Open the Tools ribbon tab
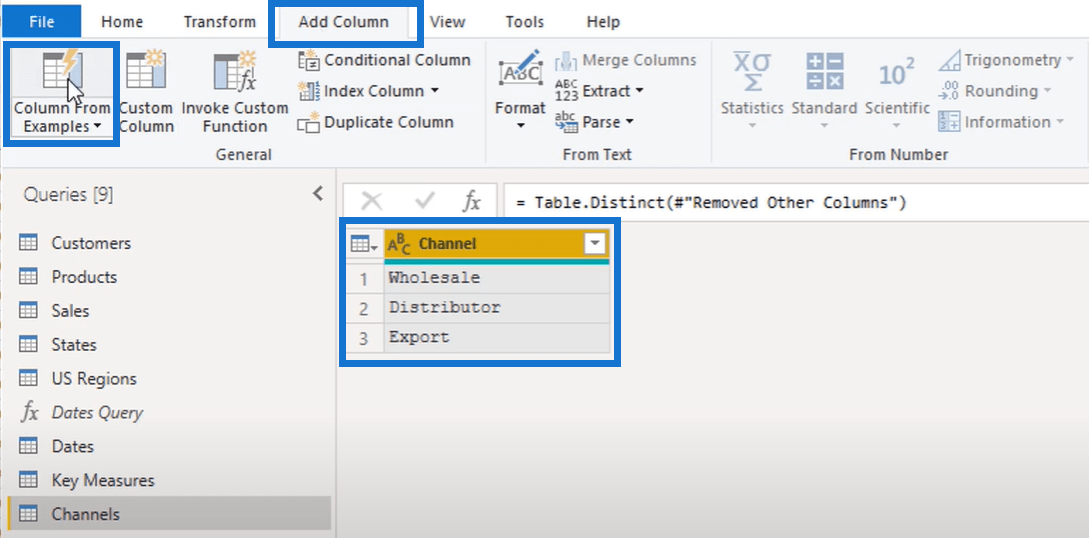Screen dimensions: 1089x538 [x=524, y=22]
